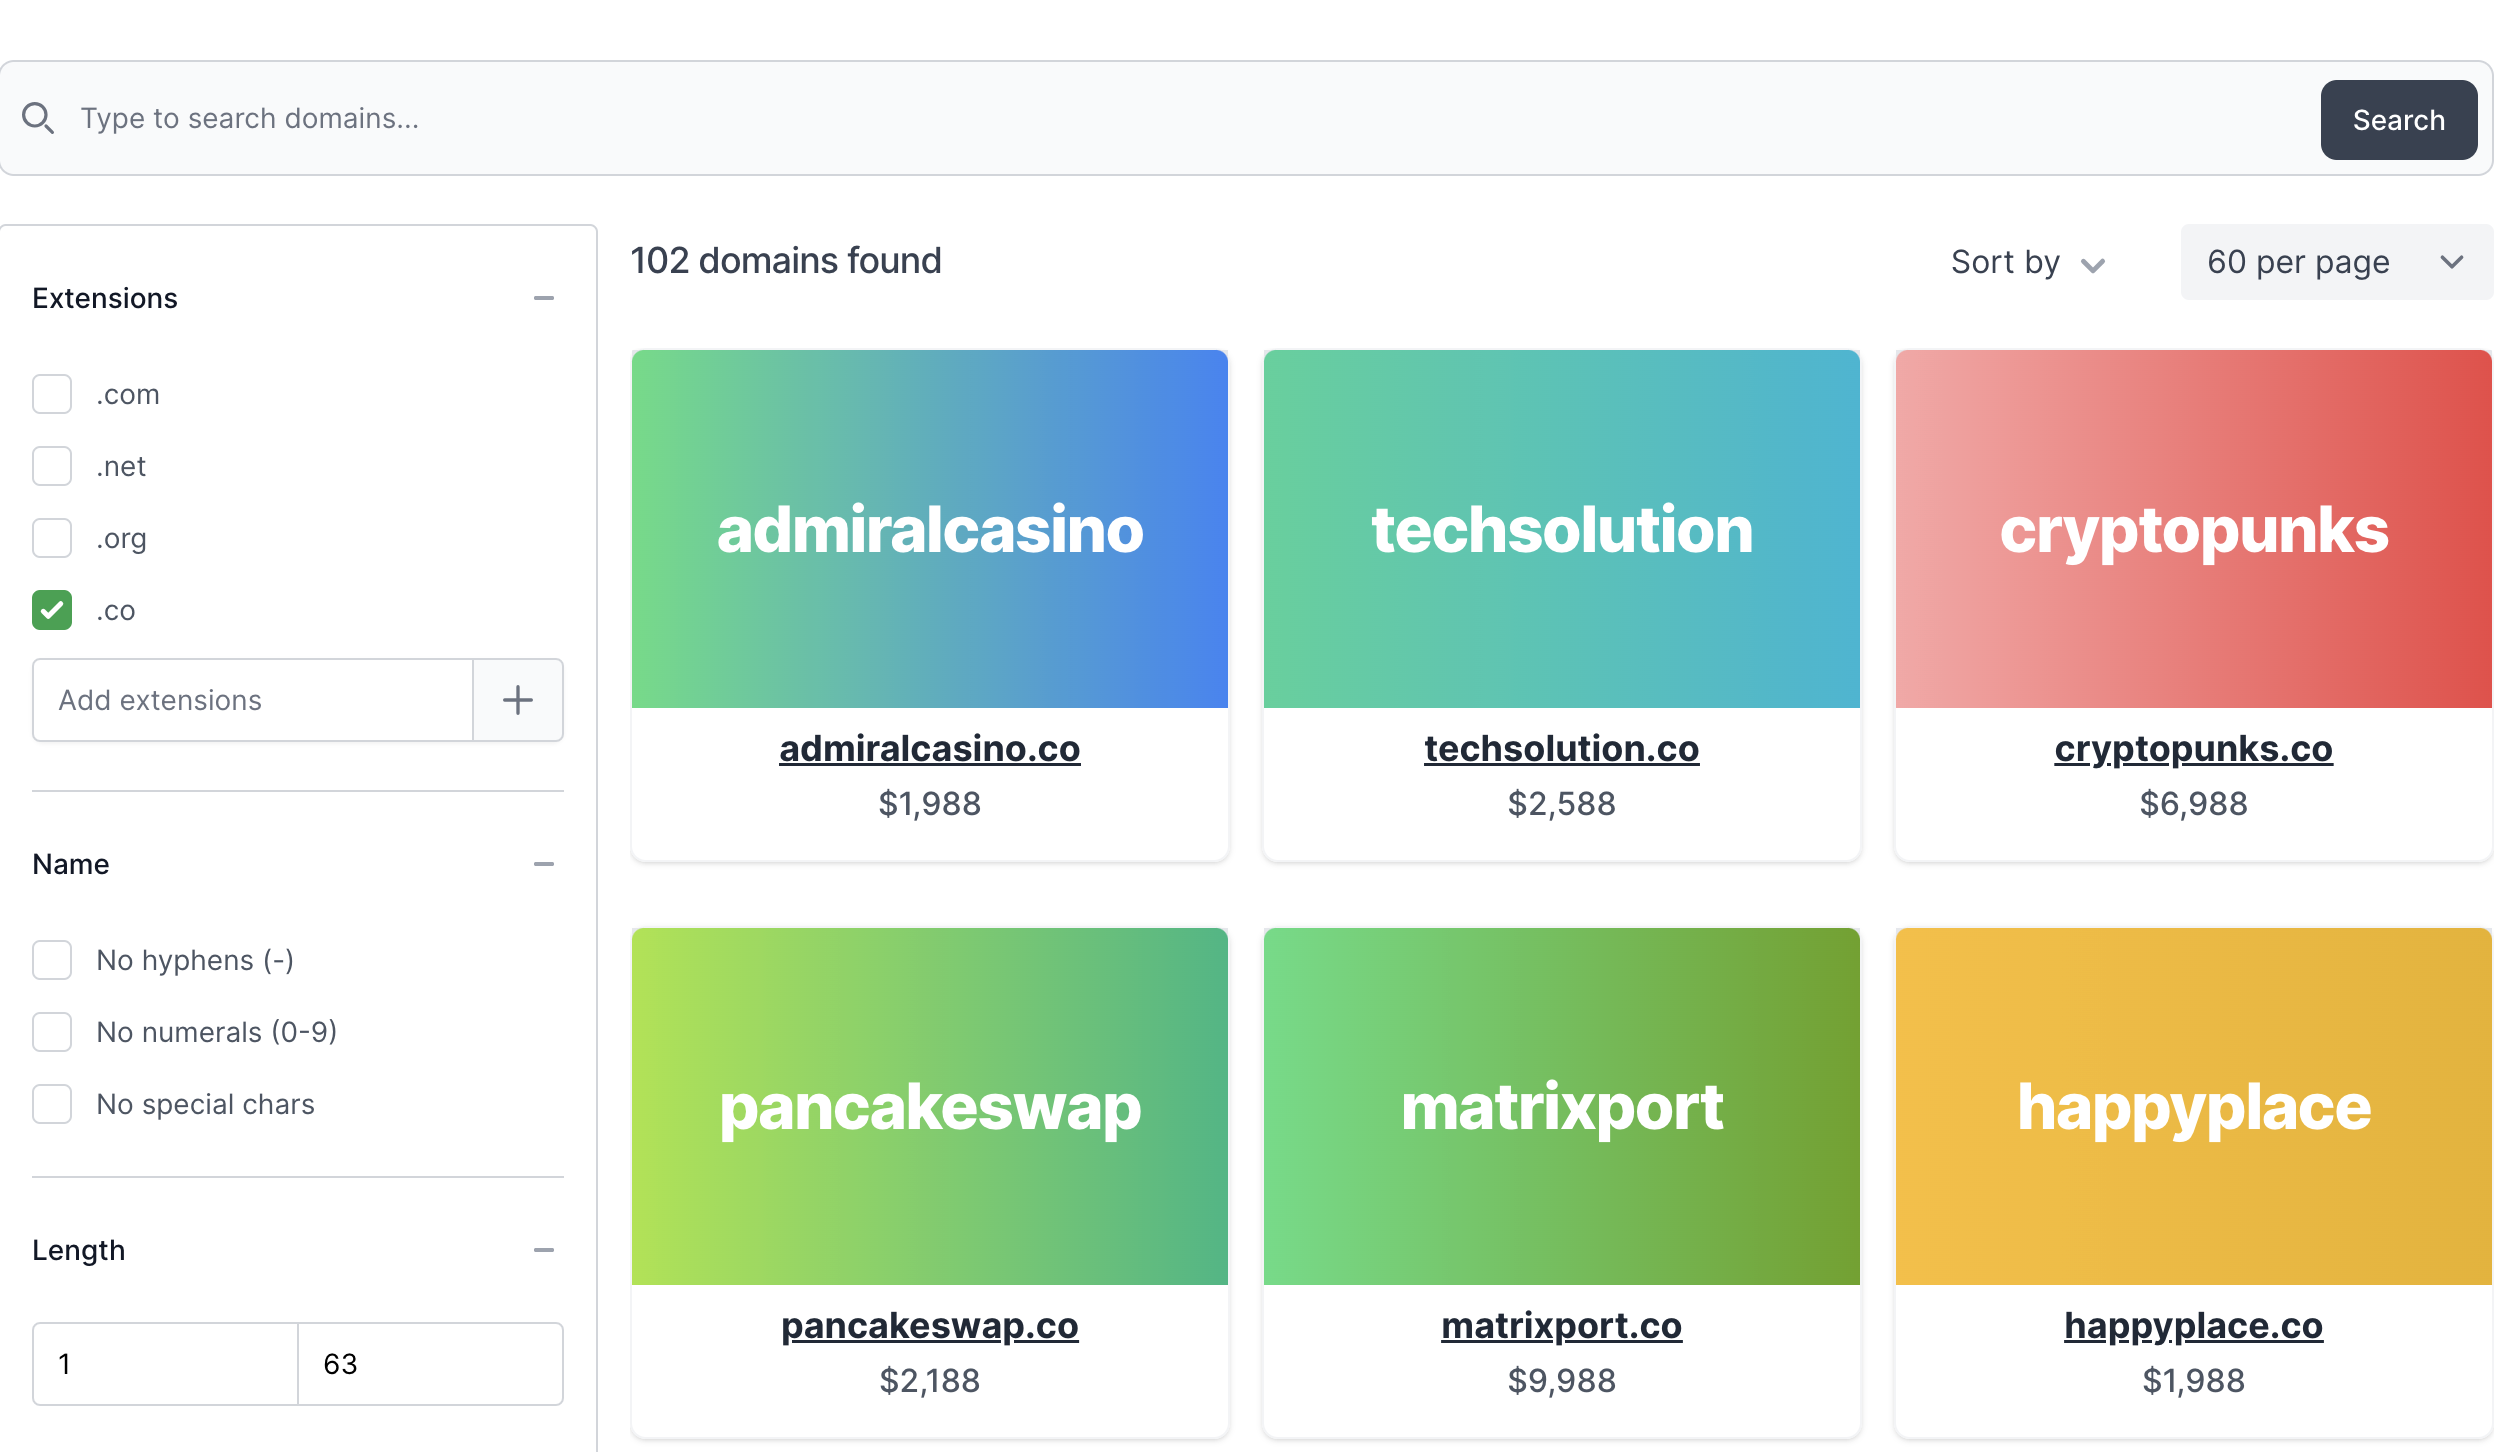Check the .com extension checkbox
This screenshot has width=2516, height=1452.
point(52,394)
